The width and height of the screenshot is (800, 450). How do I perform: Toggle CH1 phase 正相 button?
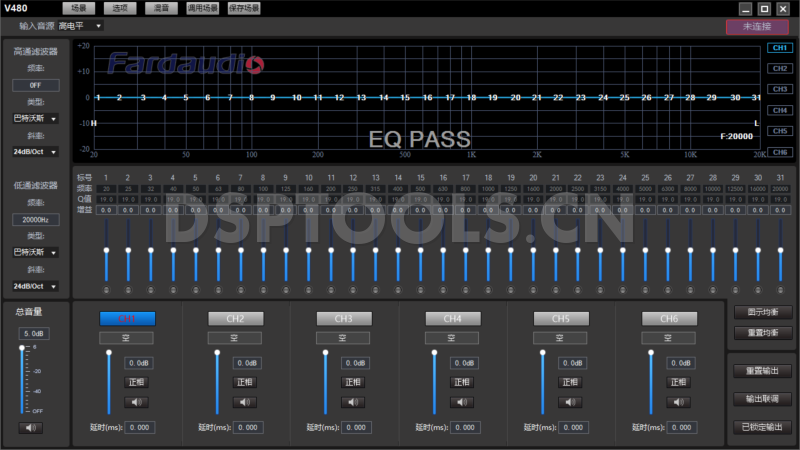(x=136, y=382)
